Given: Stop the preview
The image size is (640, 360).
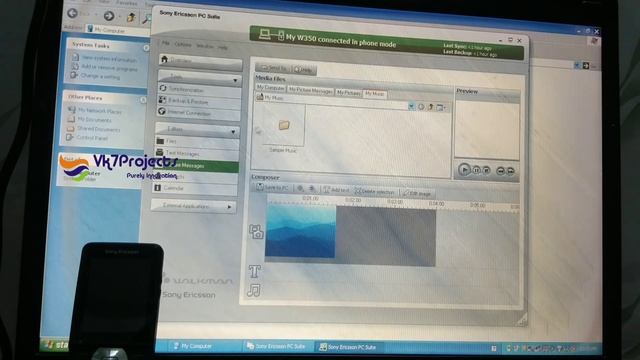Looking at the screenshot, I should click(x=487, y=170).
